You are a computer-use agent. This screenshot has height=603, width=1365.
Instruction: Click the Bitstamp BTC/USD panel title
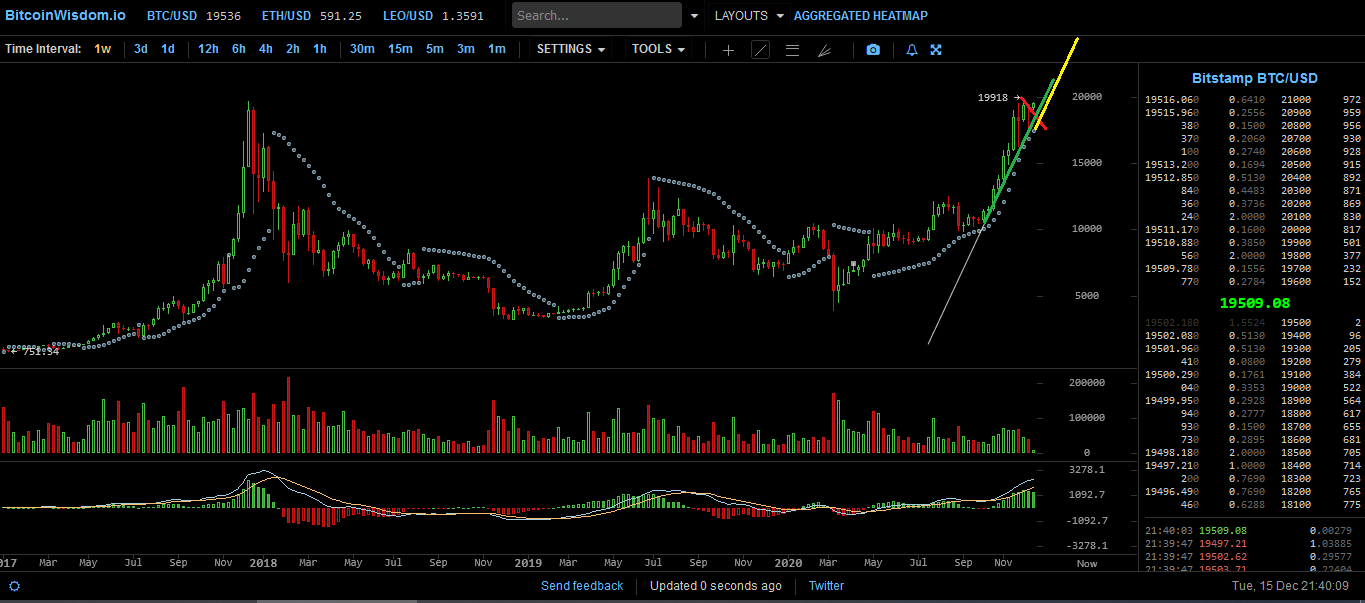point(1255,78)
